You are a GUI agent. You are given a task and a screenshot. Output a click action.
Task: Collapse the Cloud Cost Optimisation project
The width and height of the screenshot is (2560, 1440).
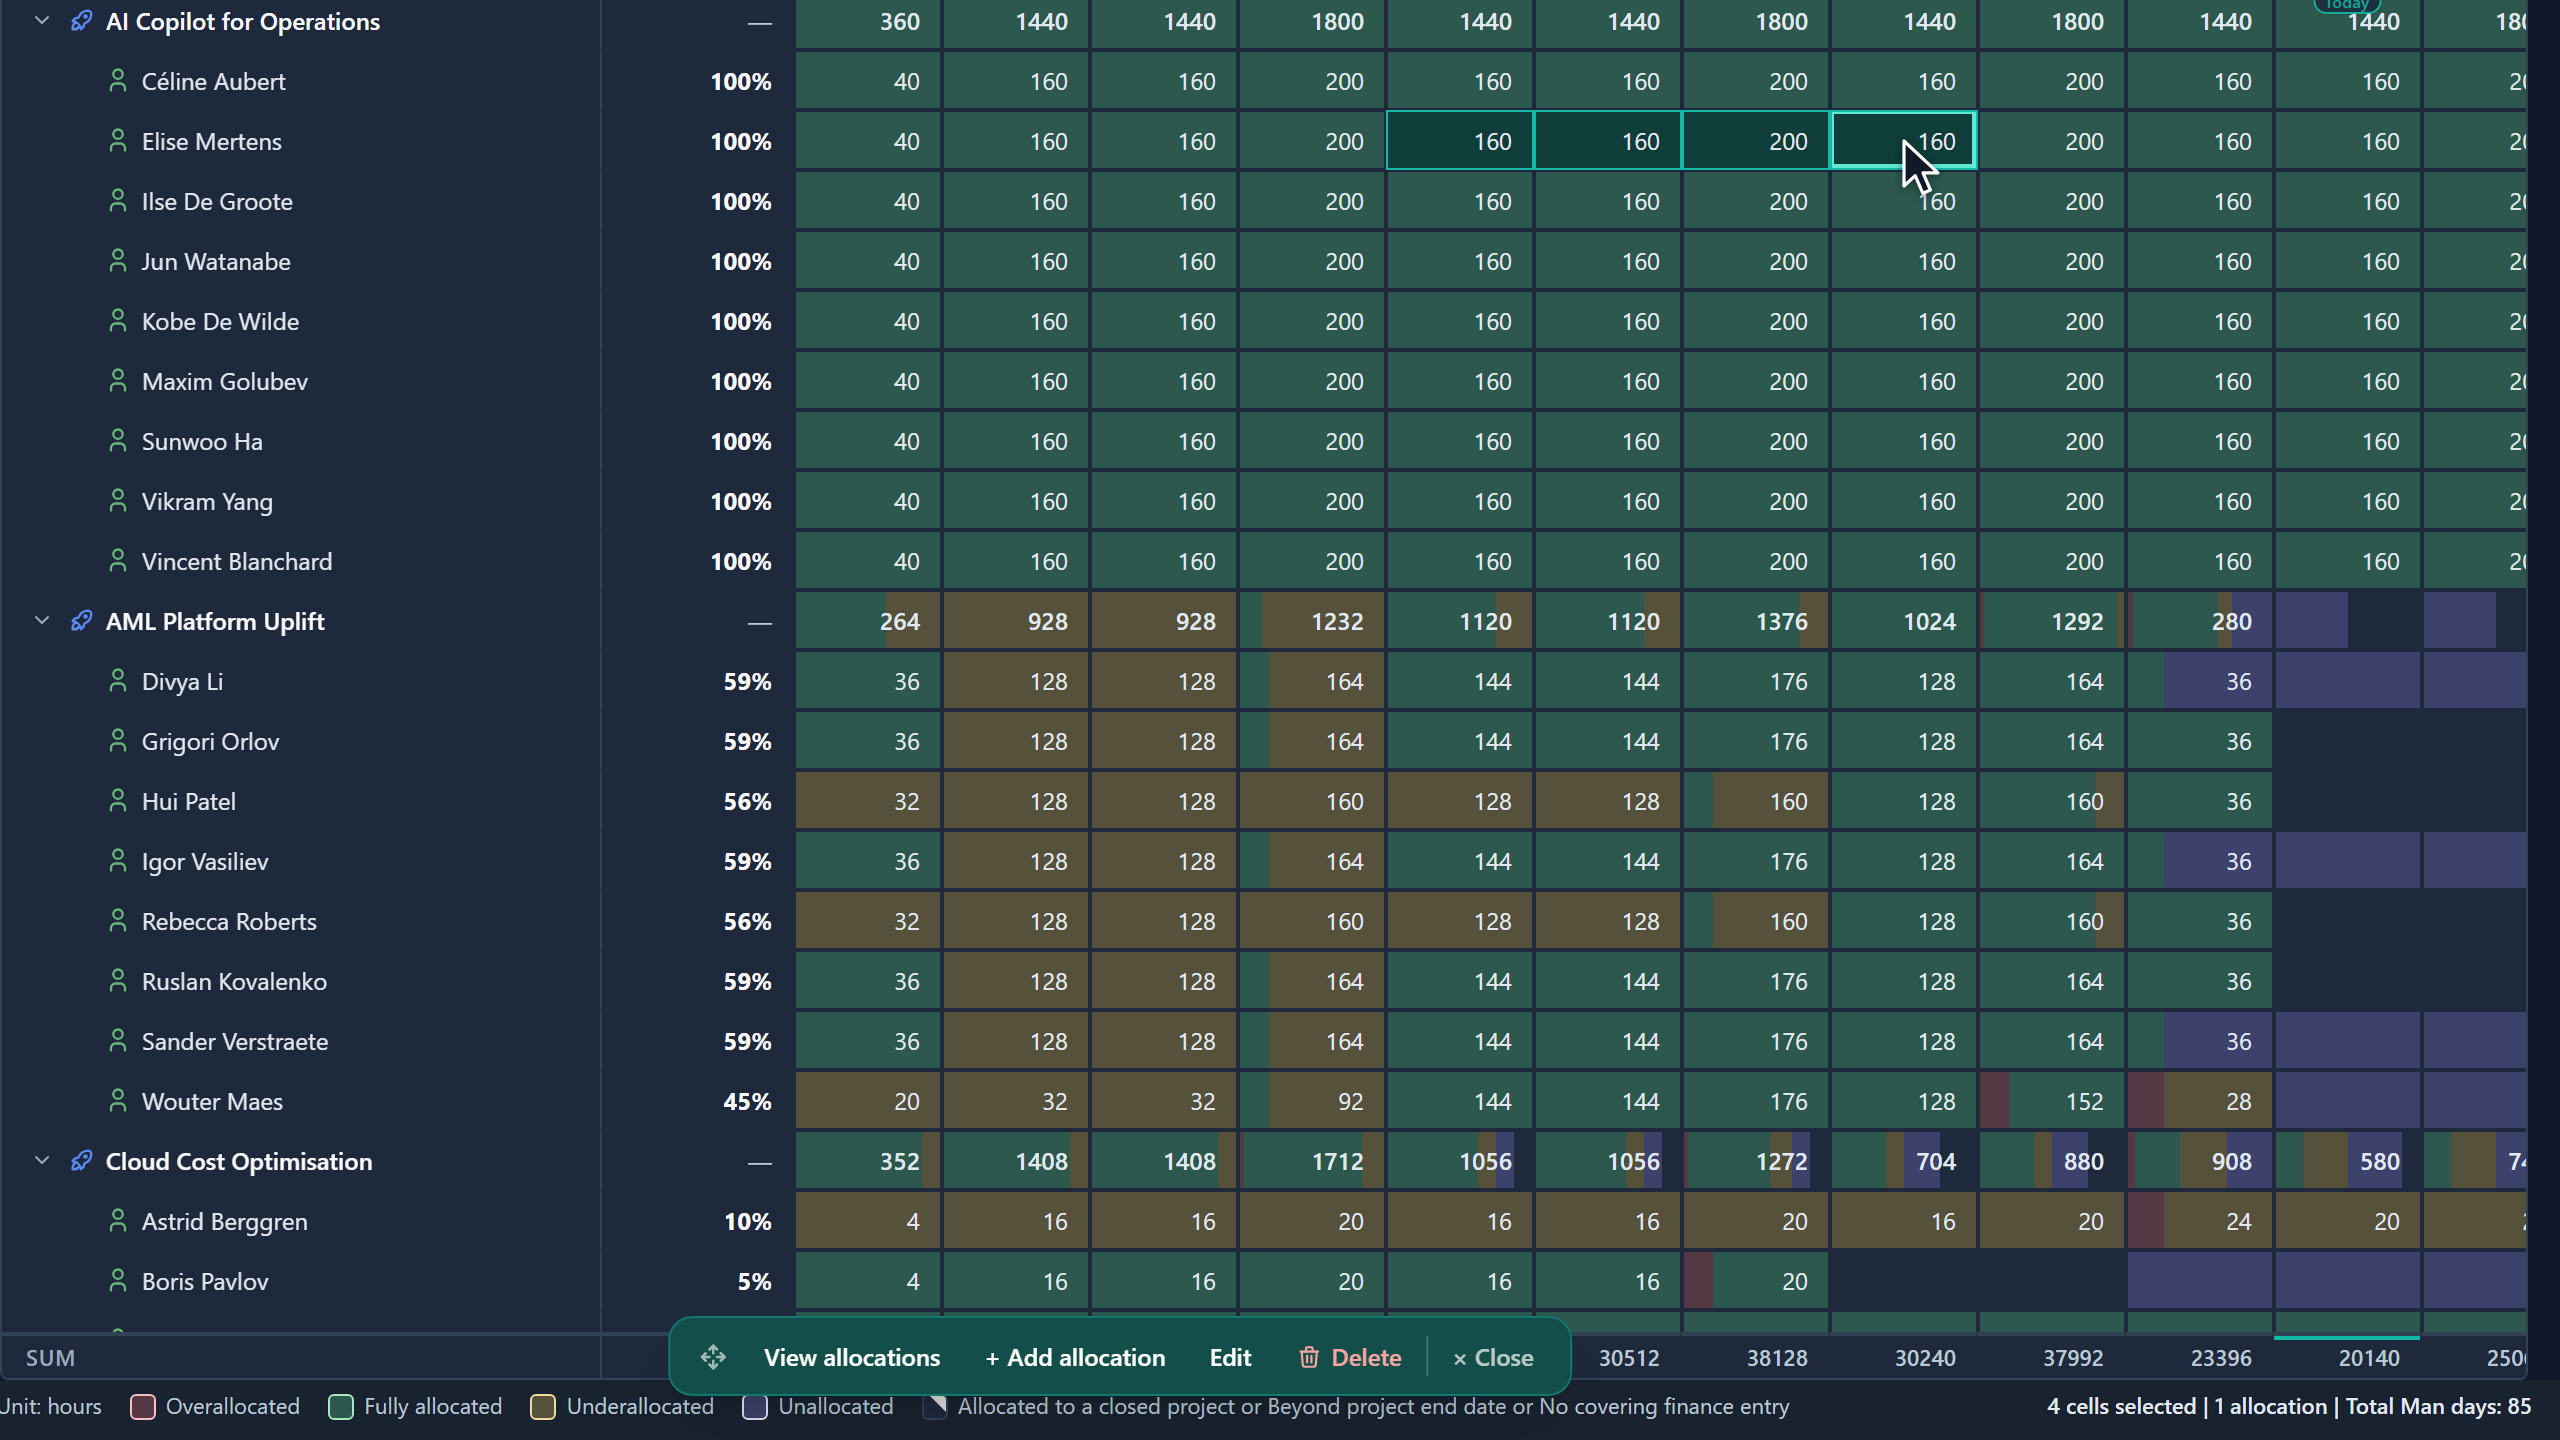pyautogui.click(x=42, y=1161)
